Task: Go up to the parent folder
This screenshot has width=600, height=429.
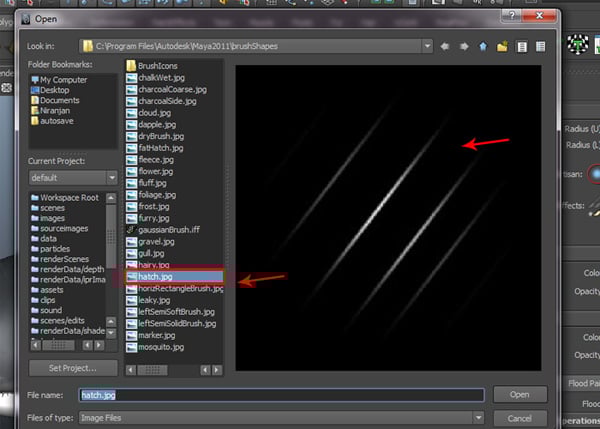Action: [x=483, y=46]
